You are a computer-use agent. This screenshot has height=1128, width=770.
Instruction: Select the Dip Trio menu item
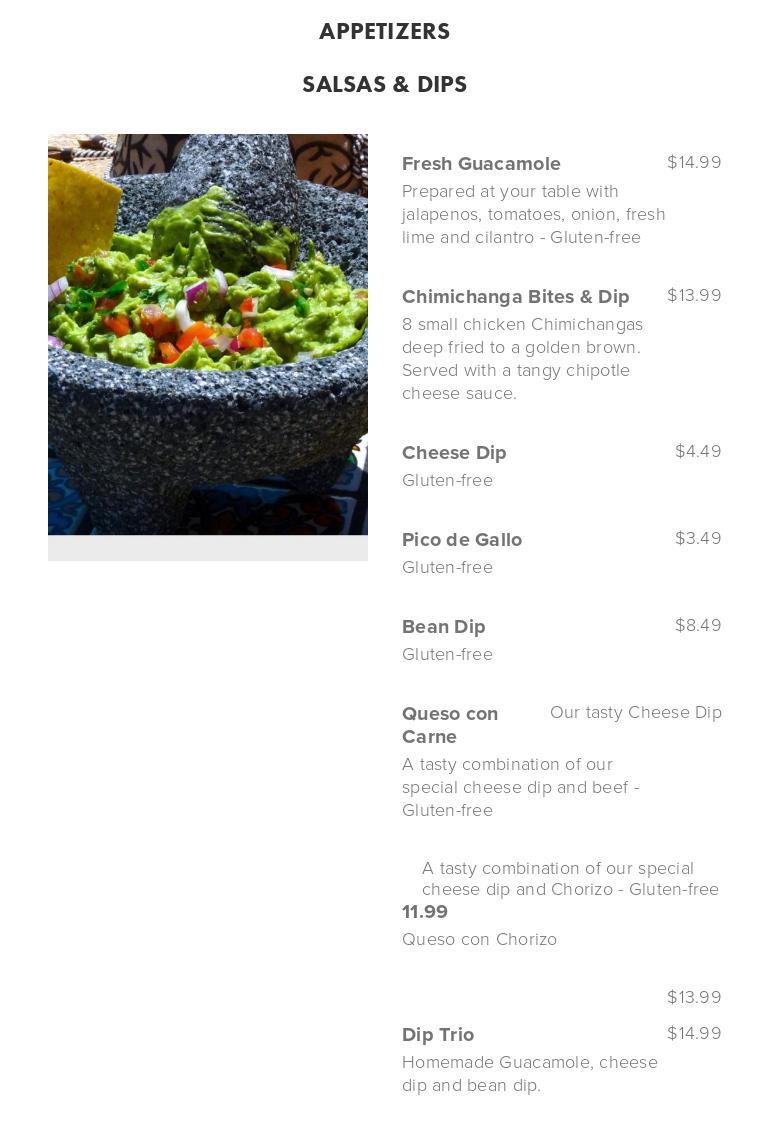tap(438, 1034)
